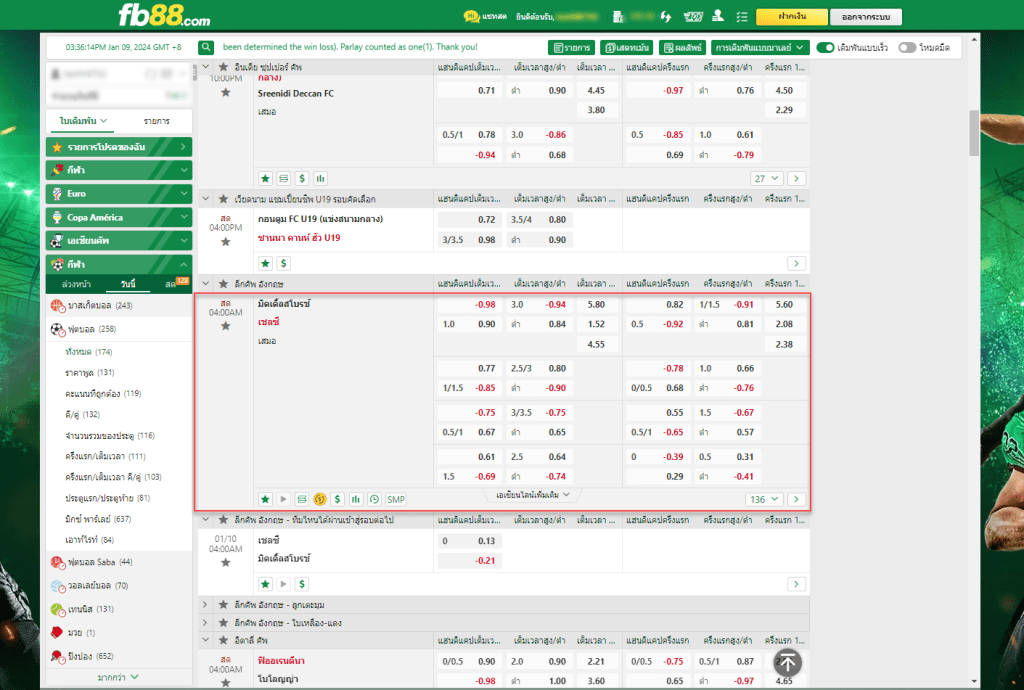Click the clock history icon next to SMP
The width and height of the screenshot is (1024, 690).
(374, 499)
